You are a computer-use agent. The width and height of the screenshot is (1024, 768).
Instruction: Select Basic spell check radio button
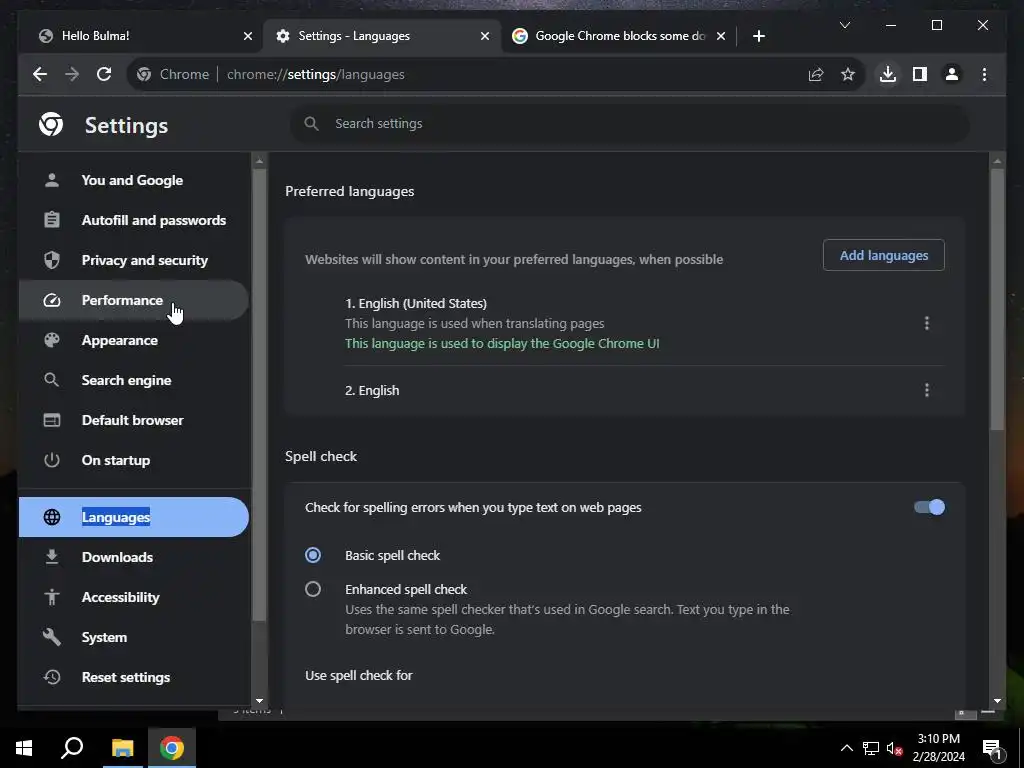[x=313, y=555]
